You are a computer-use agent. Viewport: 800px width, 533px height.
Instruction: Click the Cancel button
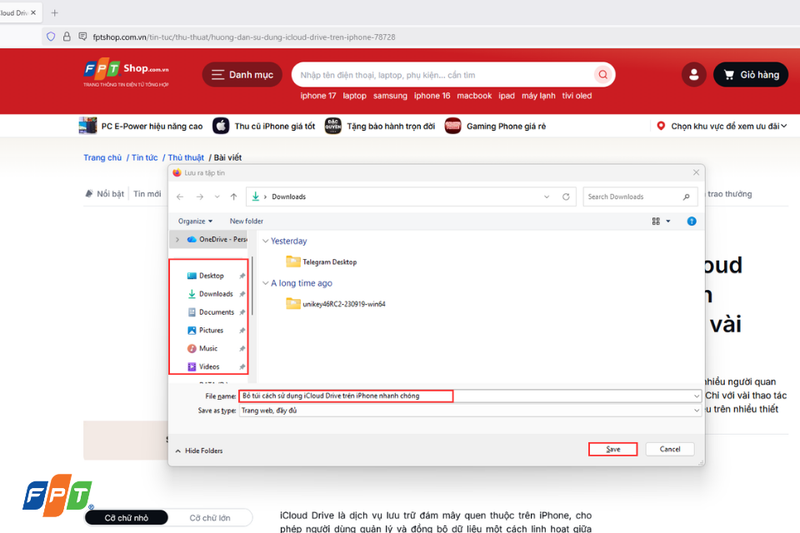coord(670,449)
